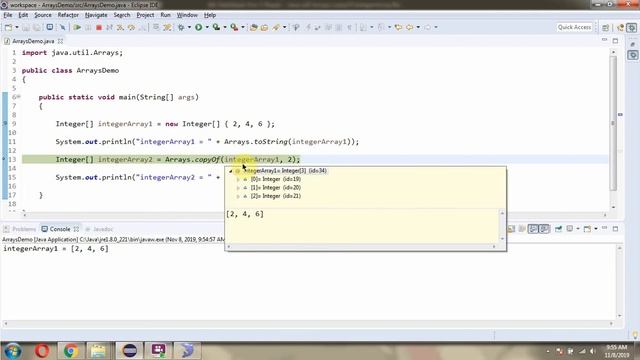Click the Debug bug icon in the toolbar
The image size is (640, 360).
pos(181,27)
